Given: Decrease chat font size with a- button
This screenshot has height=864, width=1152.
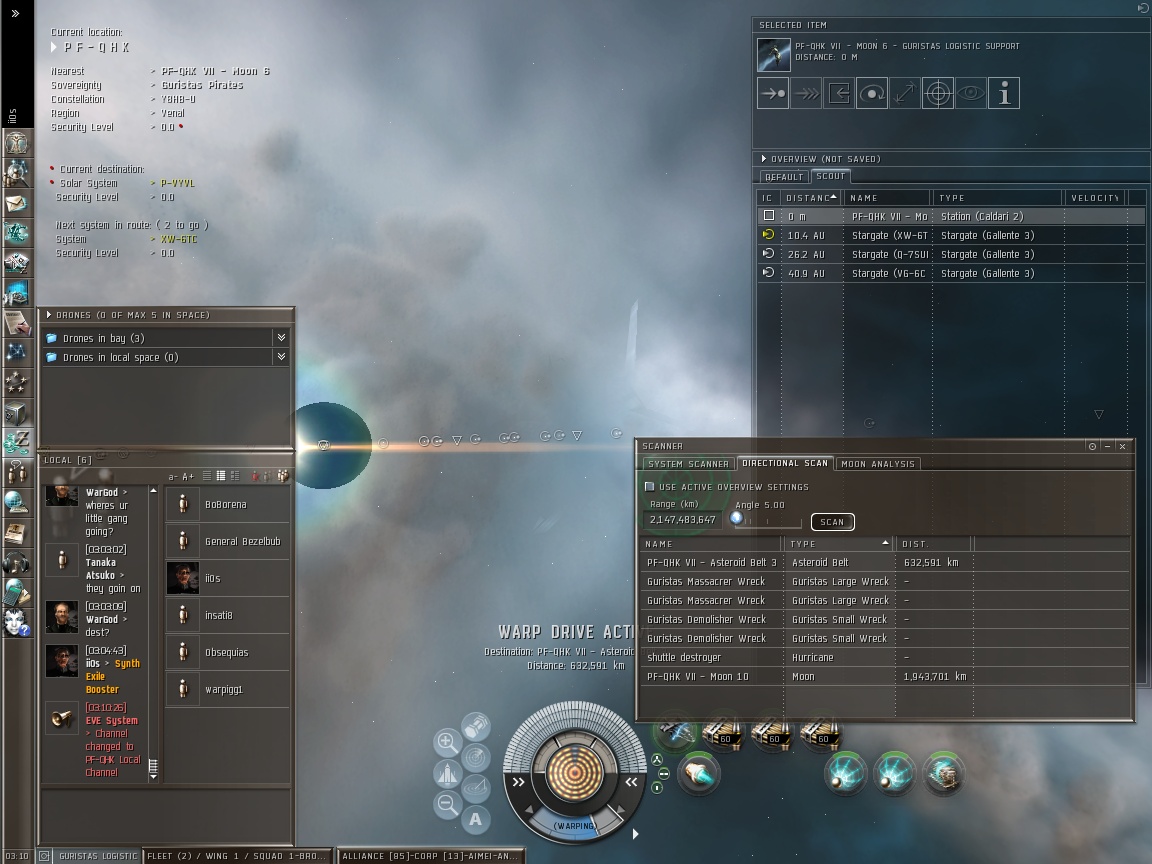Looking at the screenshot, I should (173, 477).
